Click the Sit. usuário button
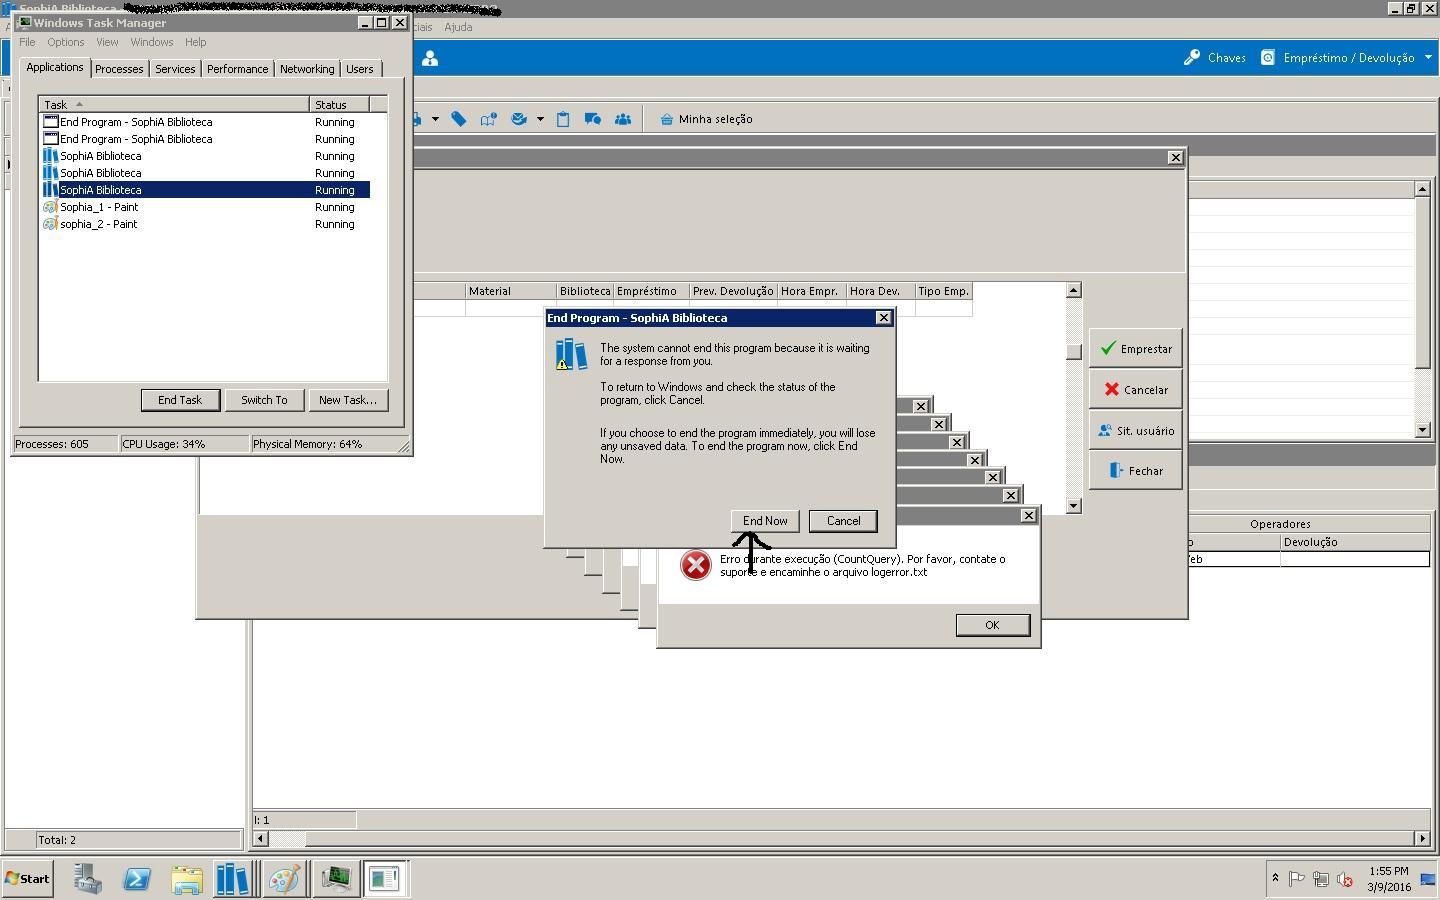The width and height of the screenshot is (1440, 900). click(1136, 431)
